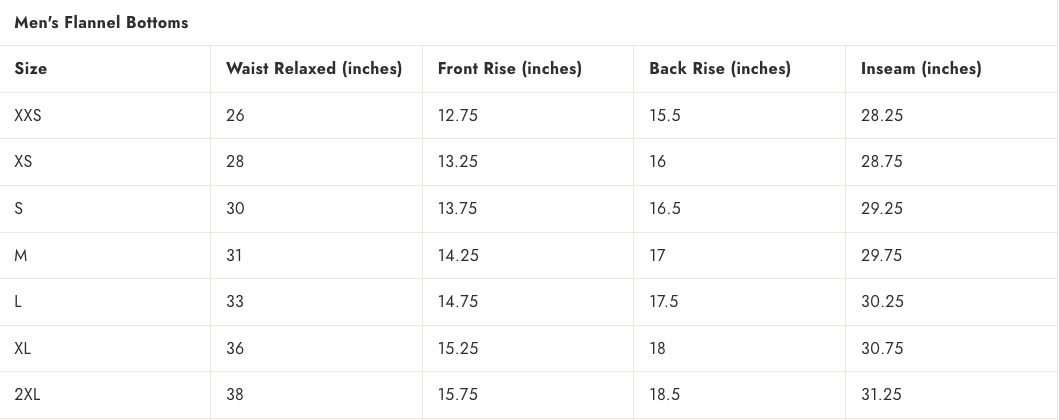Select waist value 38 for 2XL
Viewport: 1059px width, 420px height.
coord(235,394)
